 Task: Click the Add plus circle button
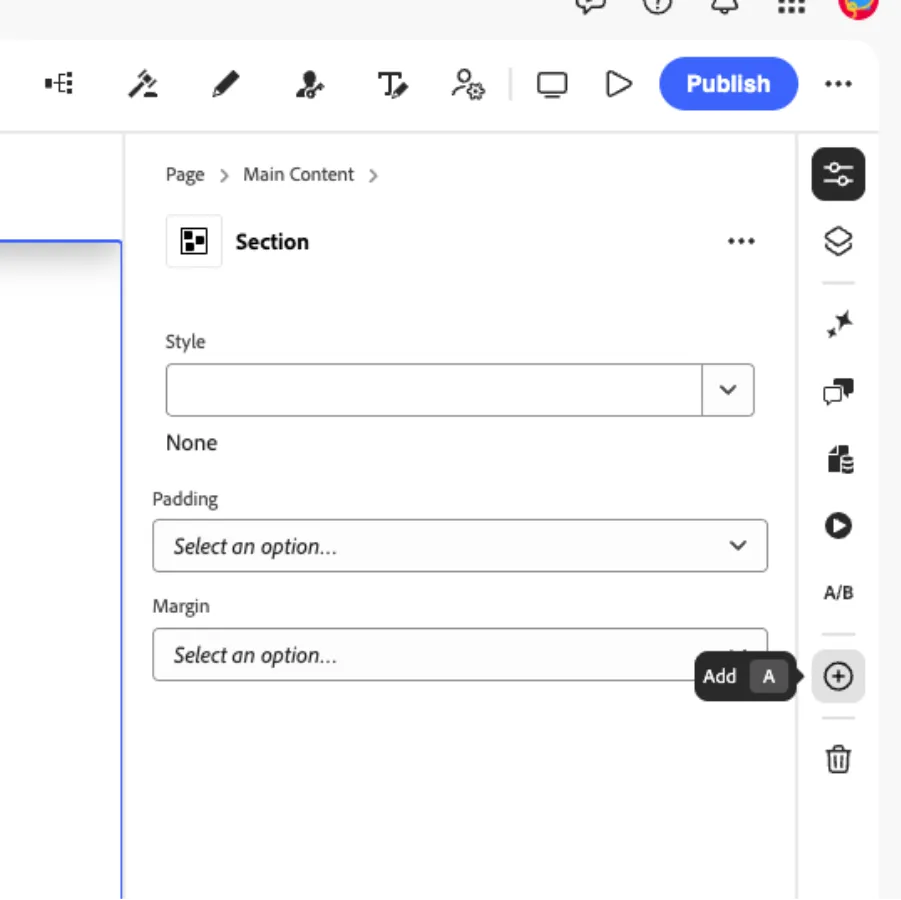[838, 676]
